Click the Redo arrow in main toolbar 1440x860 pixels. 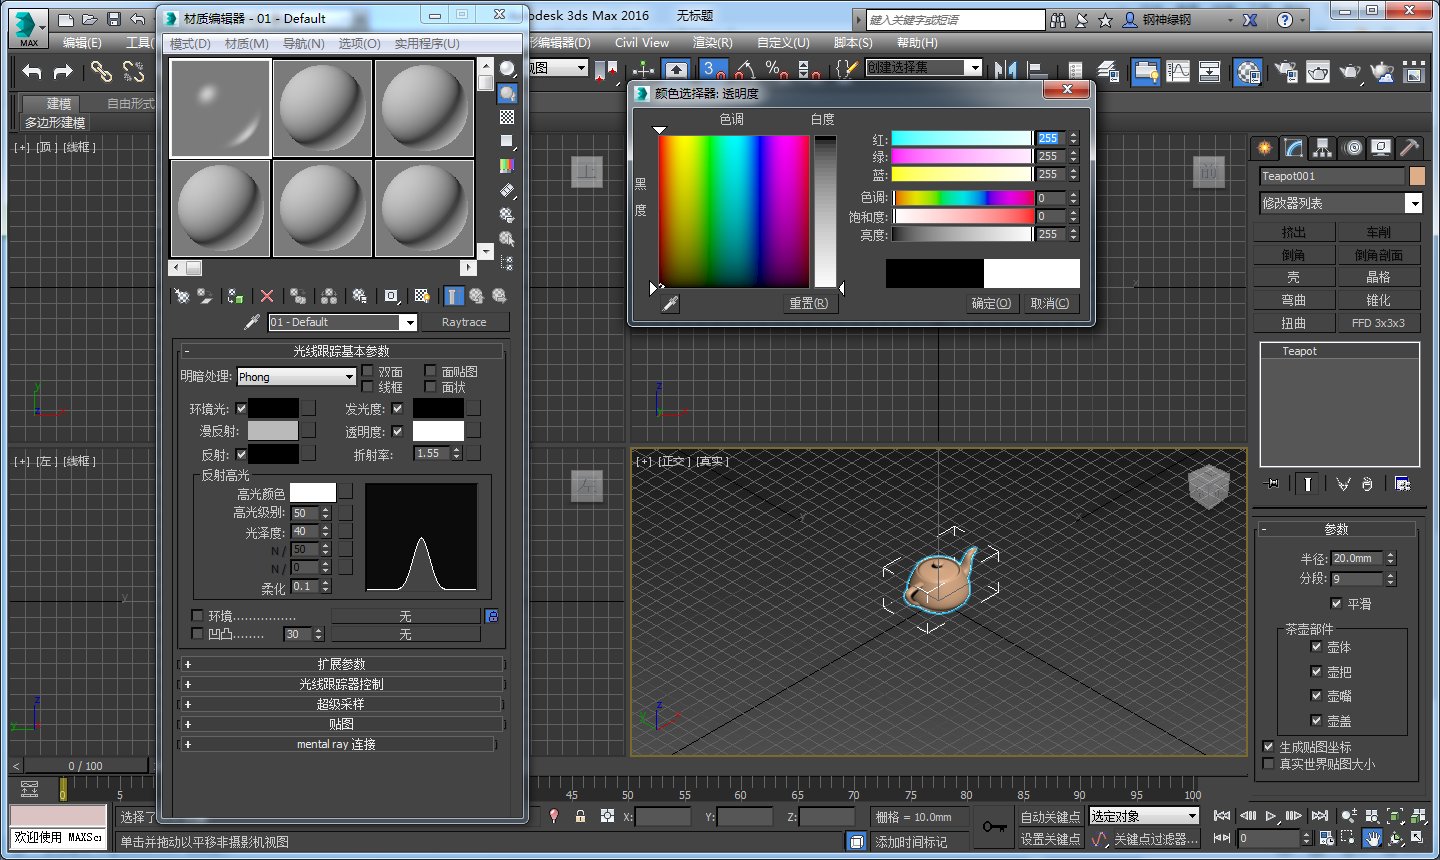[63, 71]
